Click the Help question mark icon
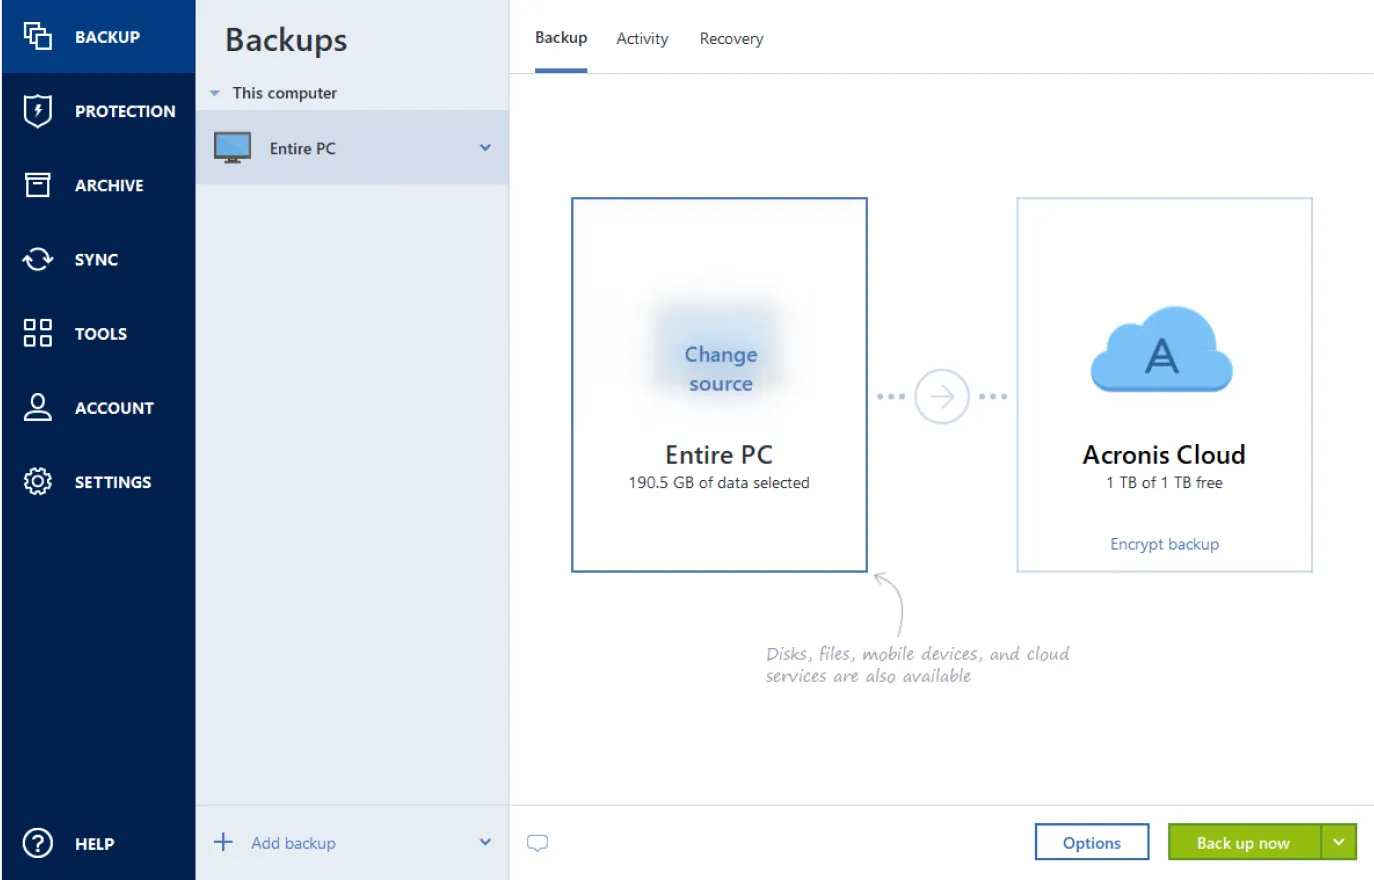The width and height of the screenshot is (1374, 880). pyautogui.click(x=37, y=843)
